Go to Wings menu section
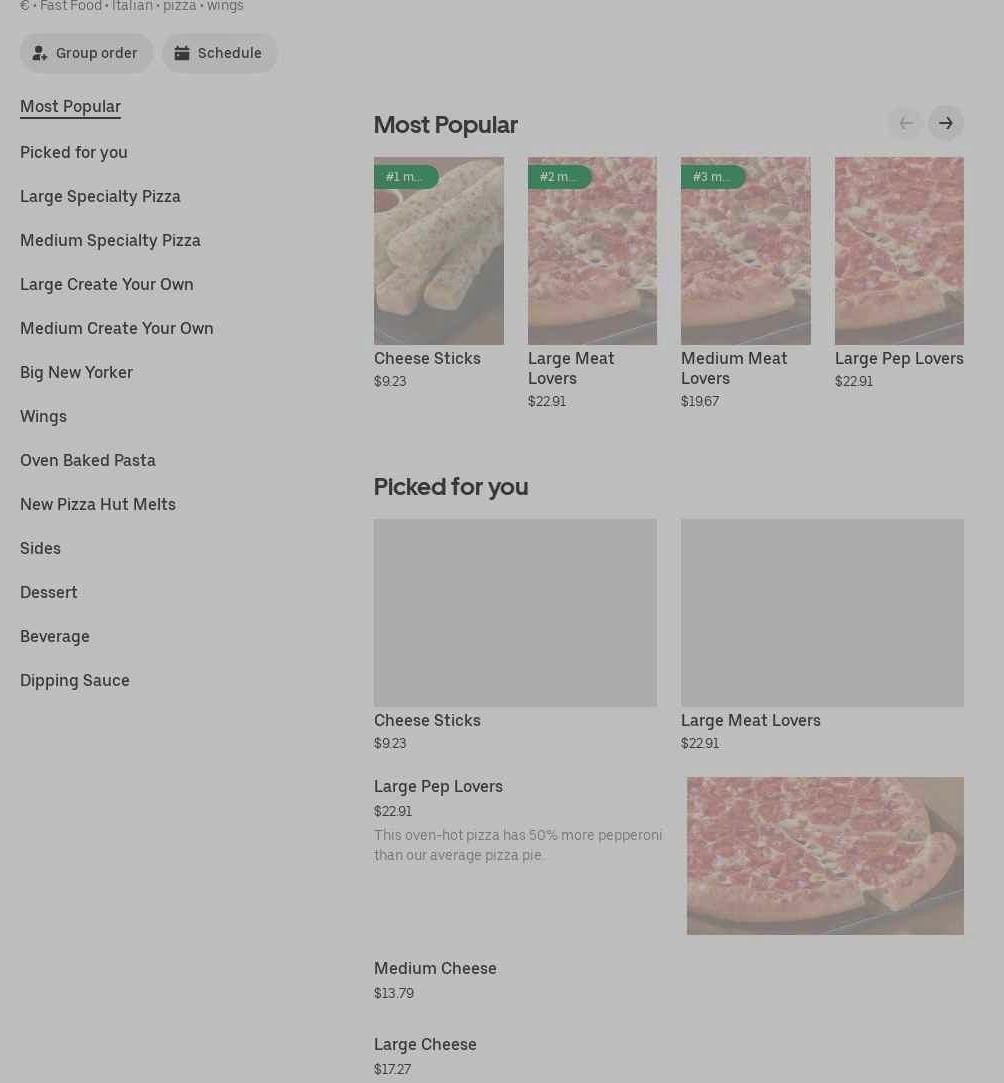 tap(43, 416)
